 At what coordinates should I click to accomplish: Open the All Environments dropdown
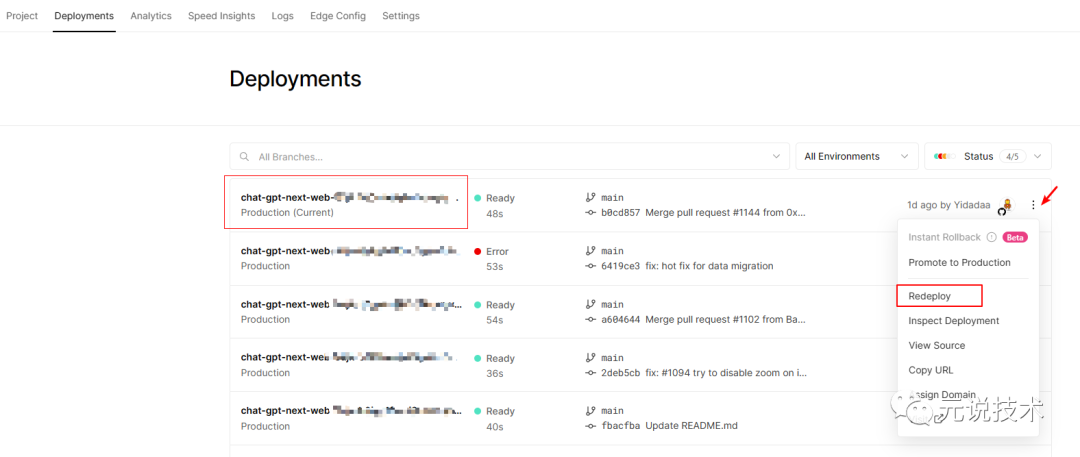(857, 157)
